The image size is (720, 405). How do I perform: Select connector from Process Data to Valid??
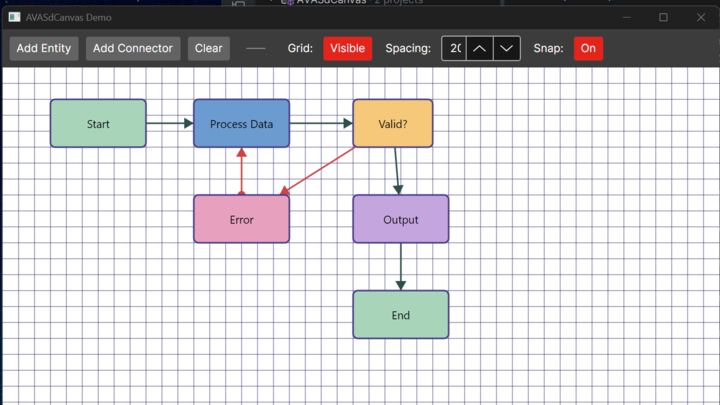(x=321, y=123)
